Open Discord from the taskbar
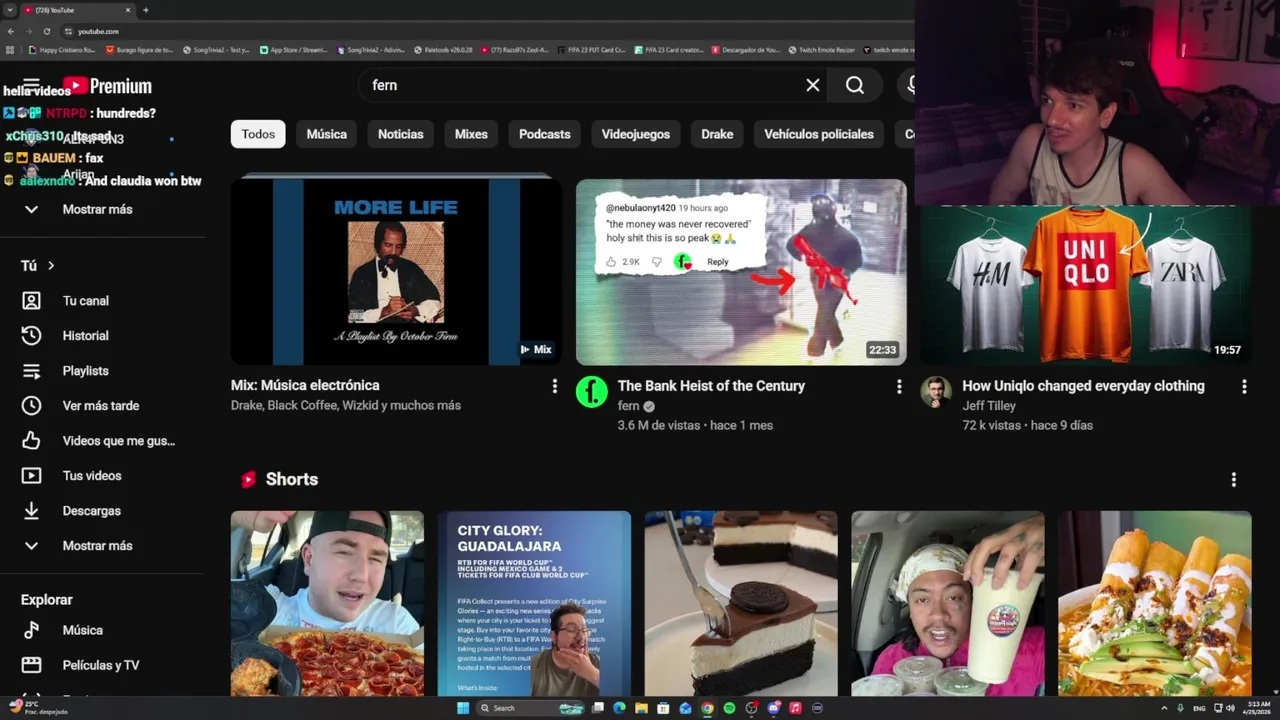1280x720 pixels. tap(773, 708)
